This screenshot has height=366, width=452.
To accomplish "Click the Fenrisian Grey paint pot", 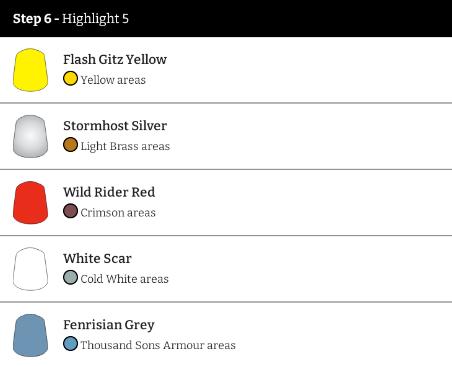I will tap(30, 335).
